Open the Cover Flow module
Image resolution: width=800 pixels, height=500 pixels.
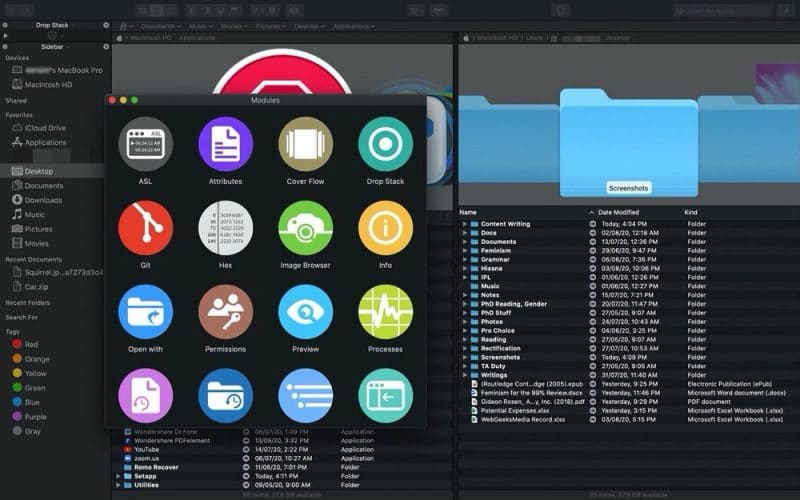point(305,145)
